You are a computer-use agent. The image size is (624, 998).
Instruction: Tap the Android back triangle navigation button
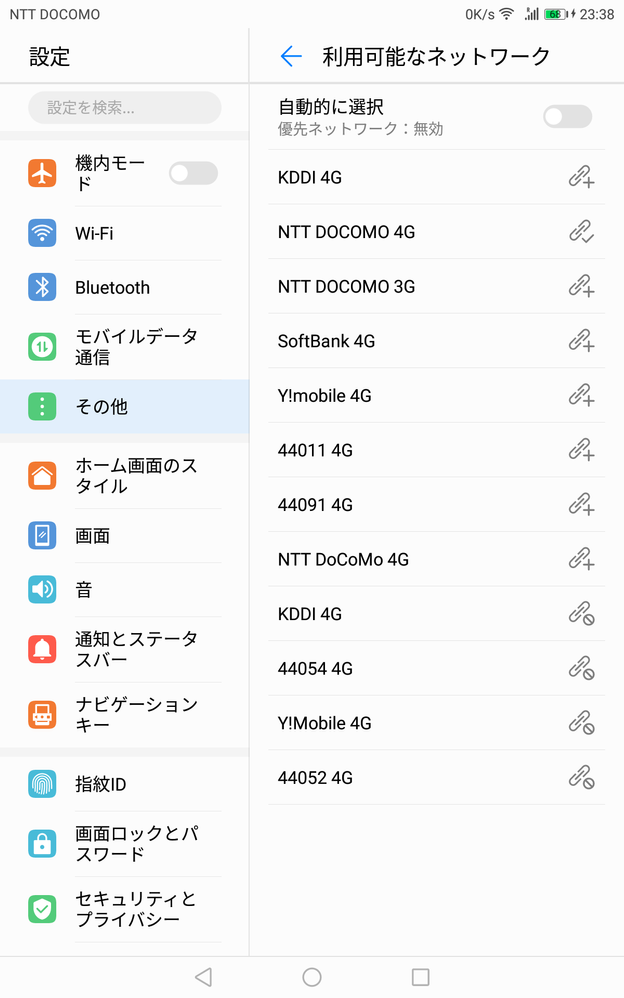tap(204, 977)
